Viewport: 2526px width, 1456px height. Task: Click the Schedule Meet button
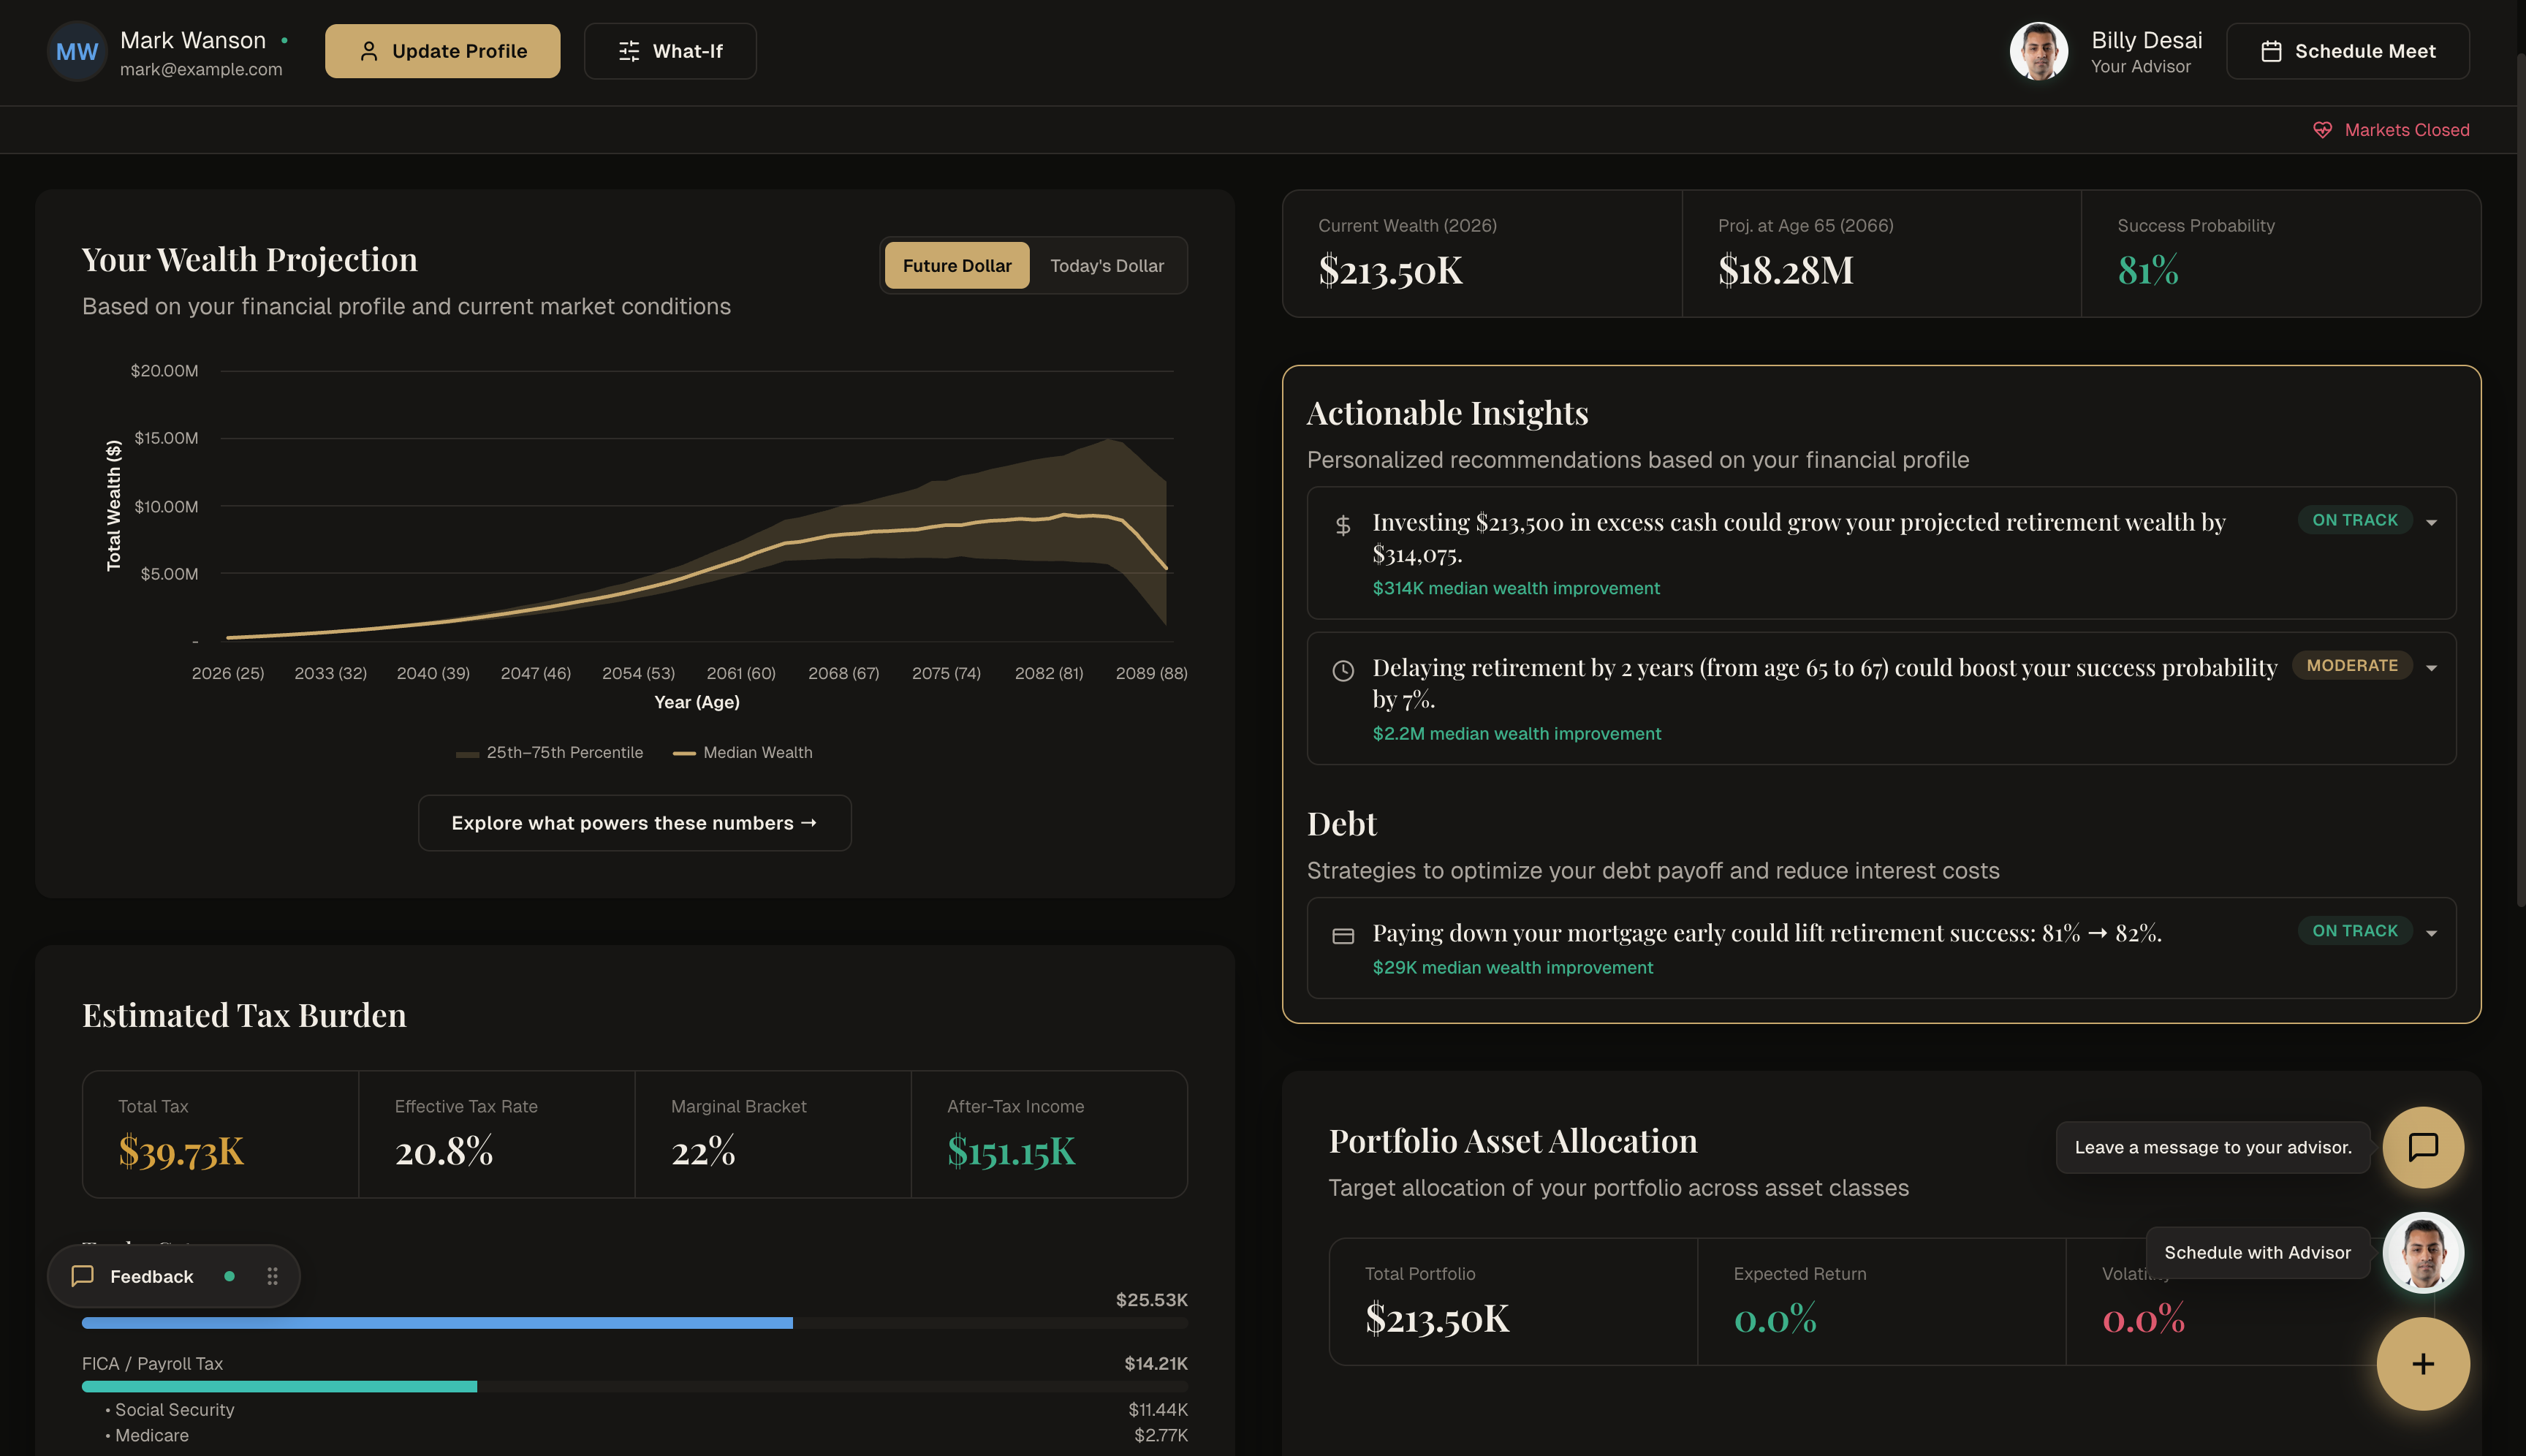pos(2347,51)
